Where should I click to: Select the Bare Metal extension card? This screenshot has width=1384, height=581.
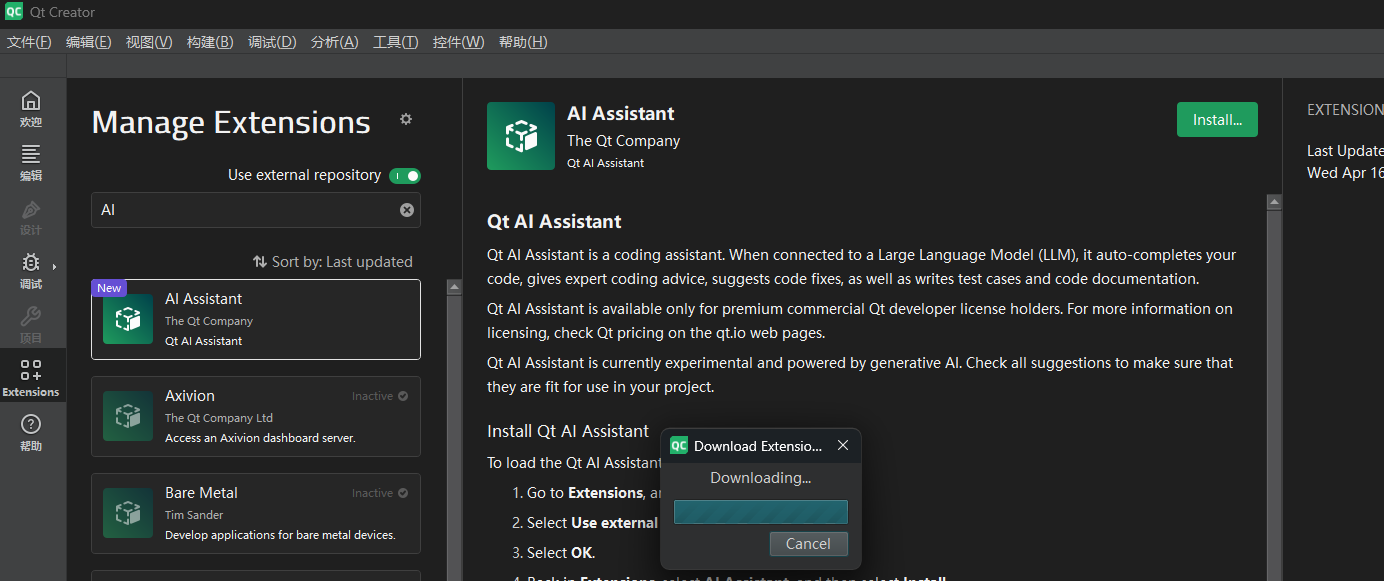click(256, 513)
